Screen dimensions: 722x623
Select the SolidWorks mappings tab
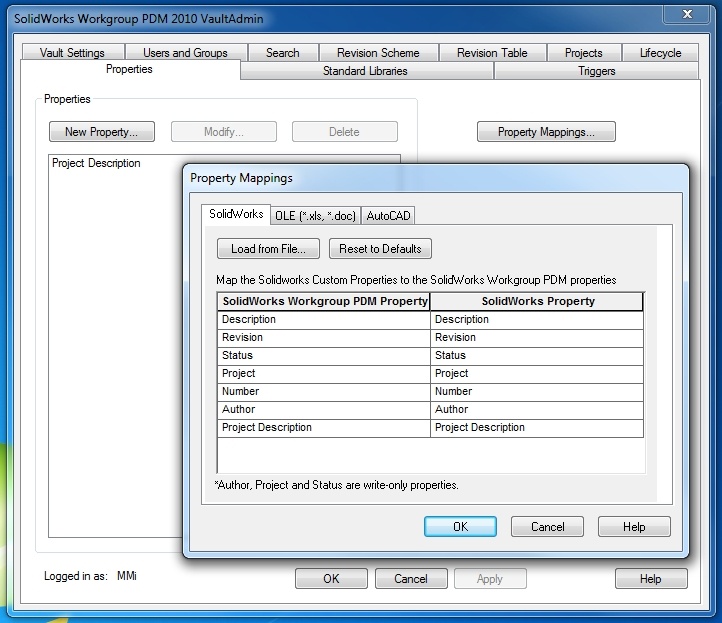[236, 214]
